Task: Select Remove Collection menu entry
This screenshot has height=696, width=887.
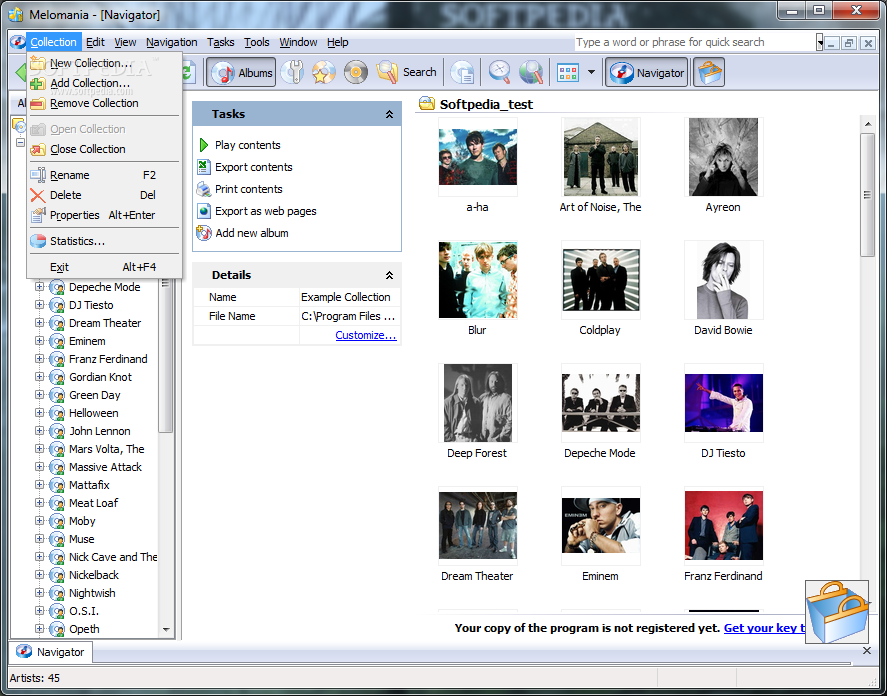Action: tap(105, 104)
